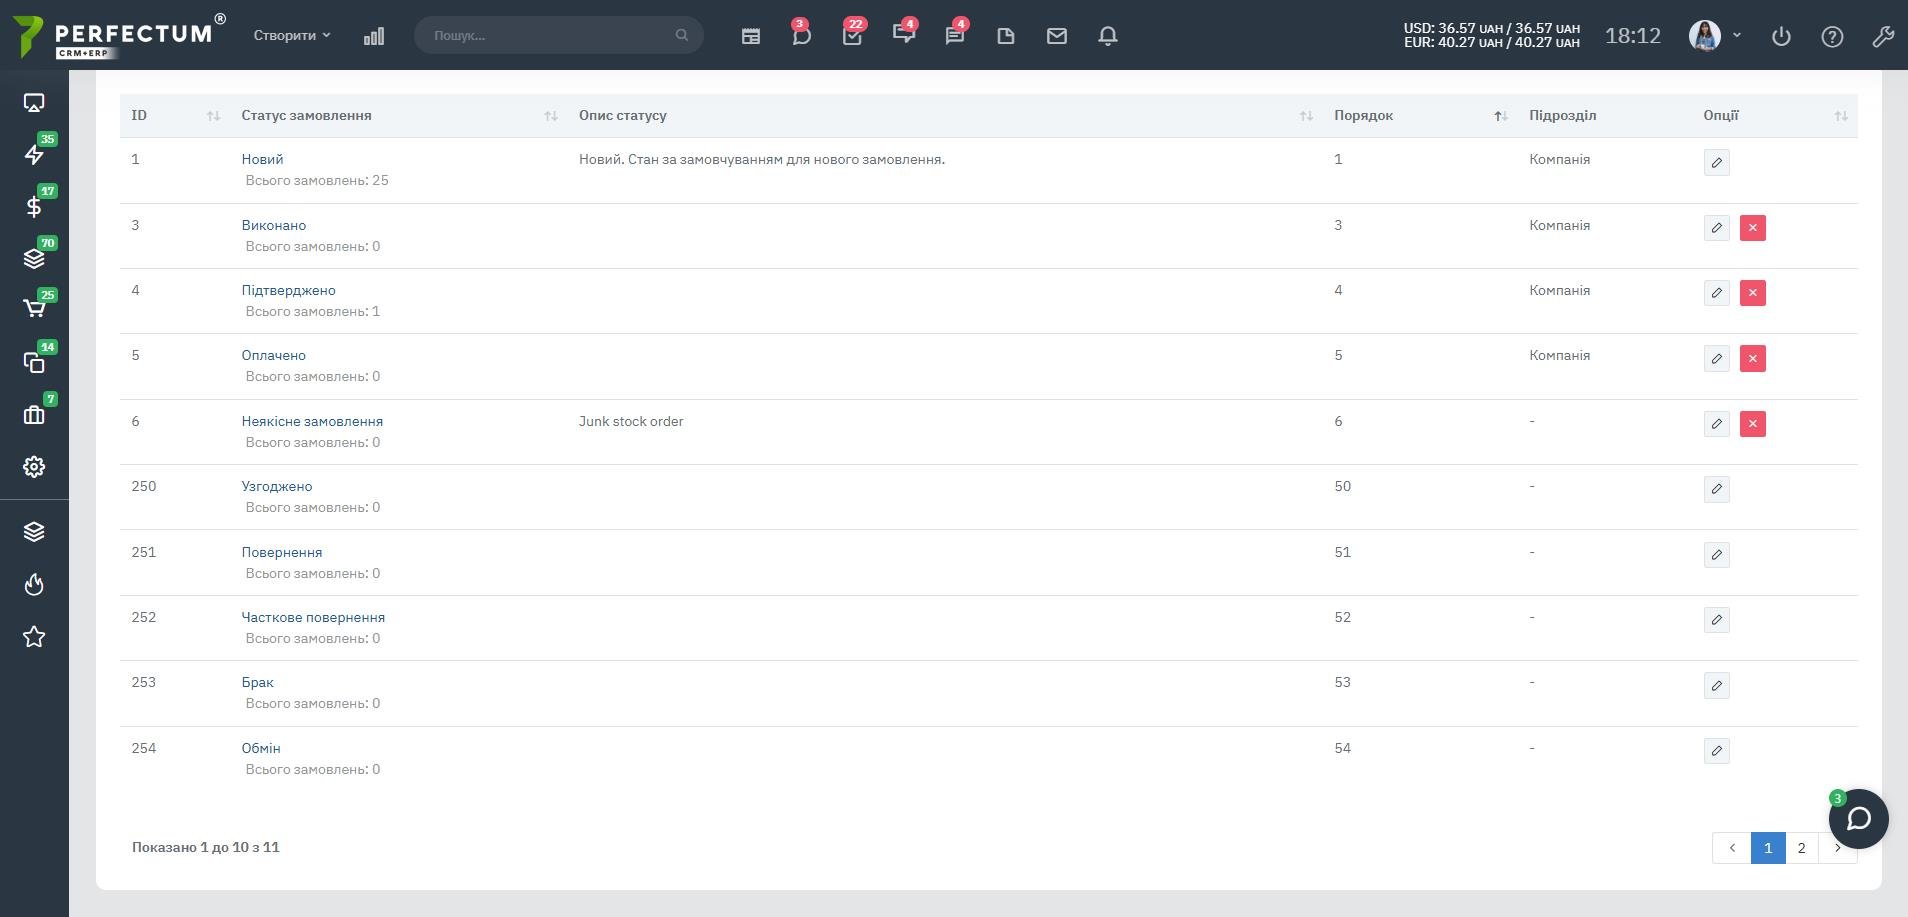Open the mail envelope icon
This screenshot has height=917, width=1908.
point(1057,36)
